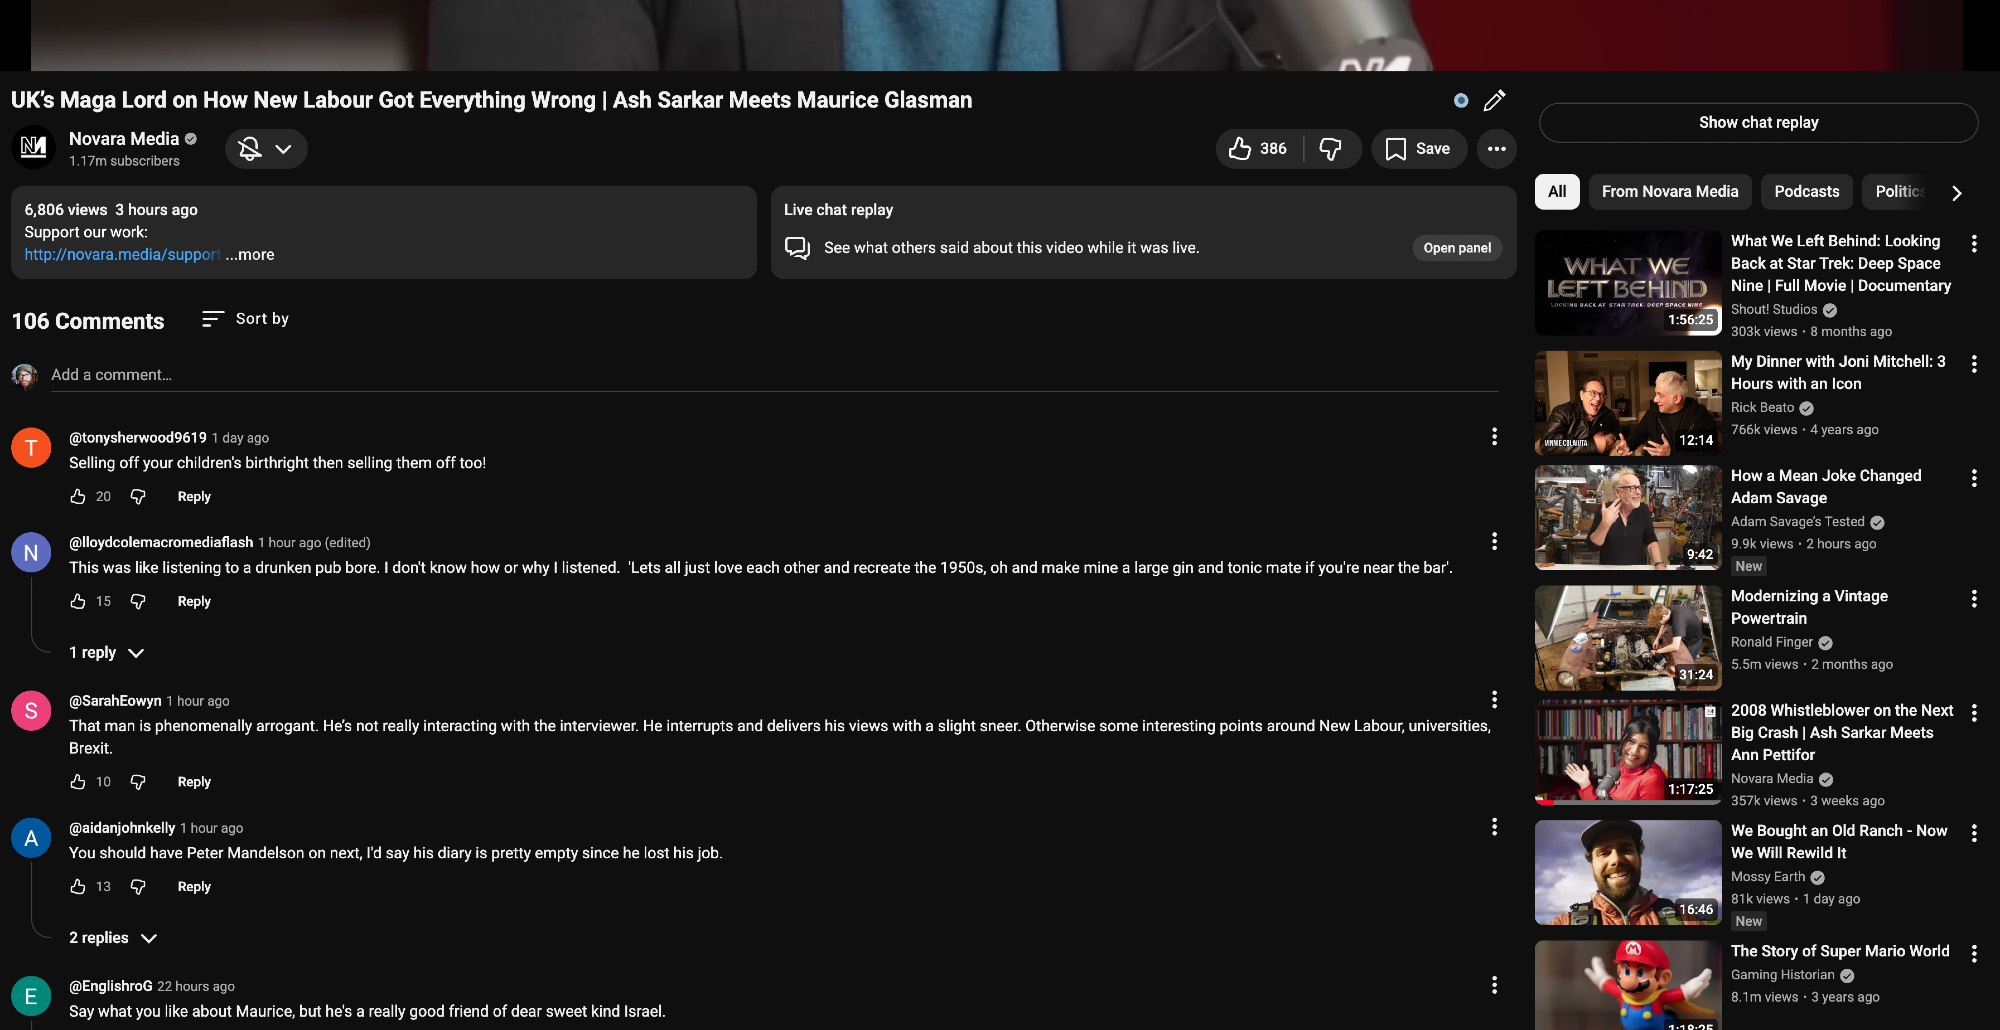The width and height of the screenshot is (2000, 1030).
Task: Dislike the video with thumbs down
Action: point(1331,149)
